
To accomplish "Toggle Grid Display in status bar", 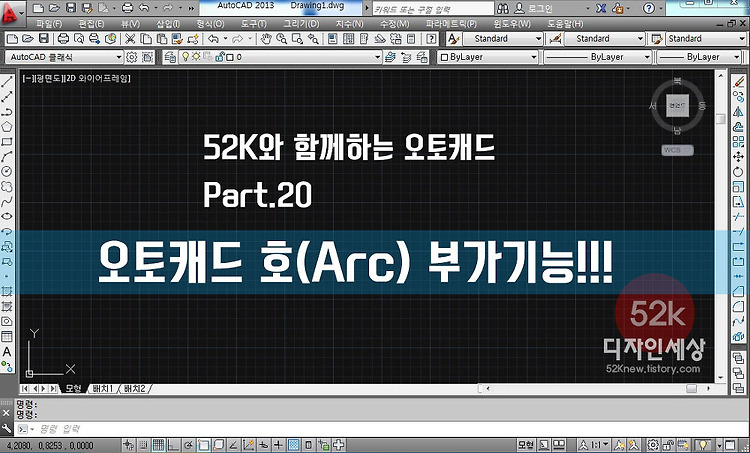I will (158, 445).
